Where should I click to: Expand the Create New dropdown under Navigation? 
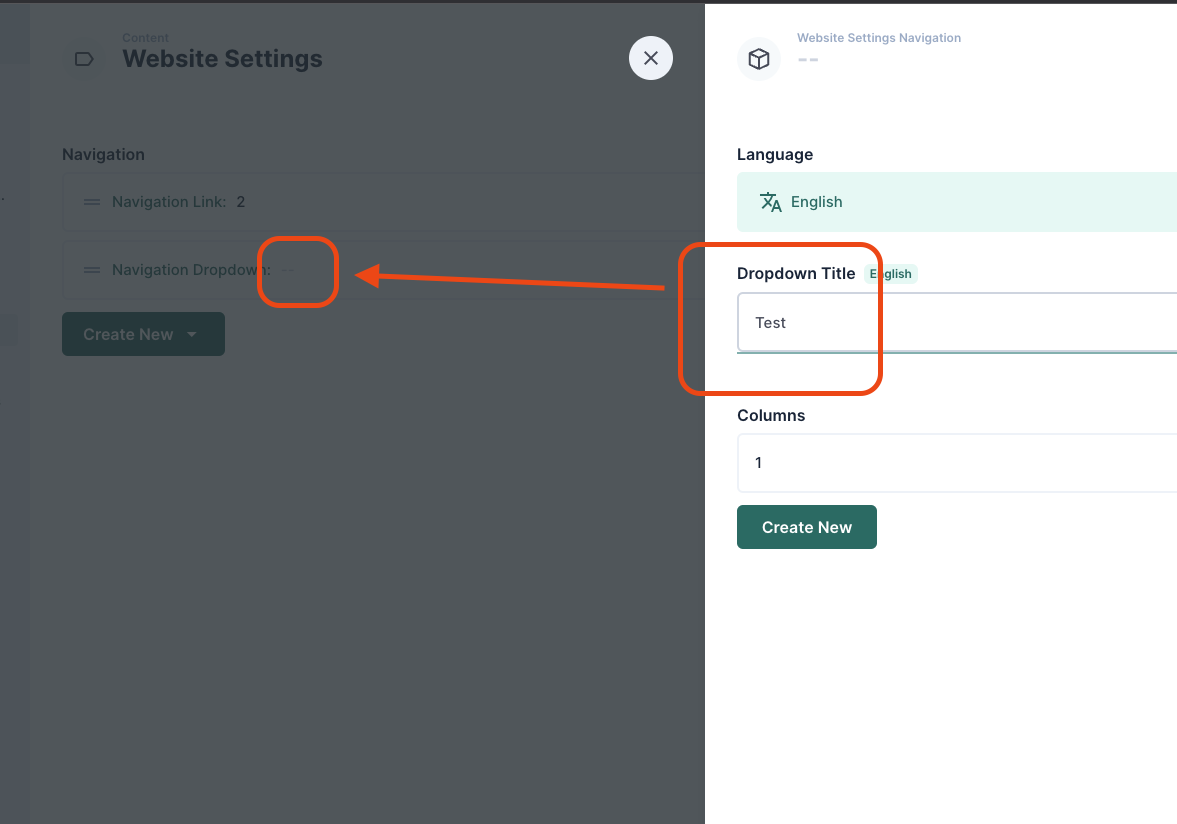pyautogui.click(x=143, y=334)
